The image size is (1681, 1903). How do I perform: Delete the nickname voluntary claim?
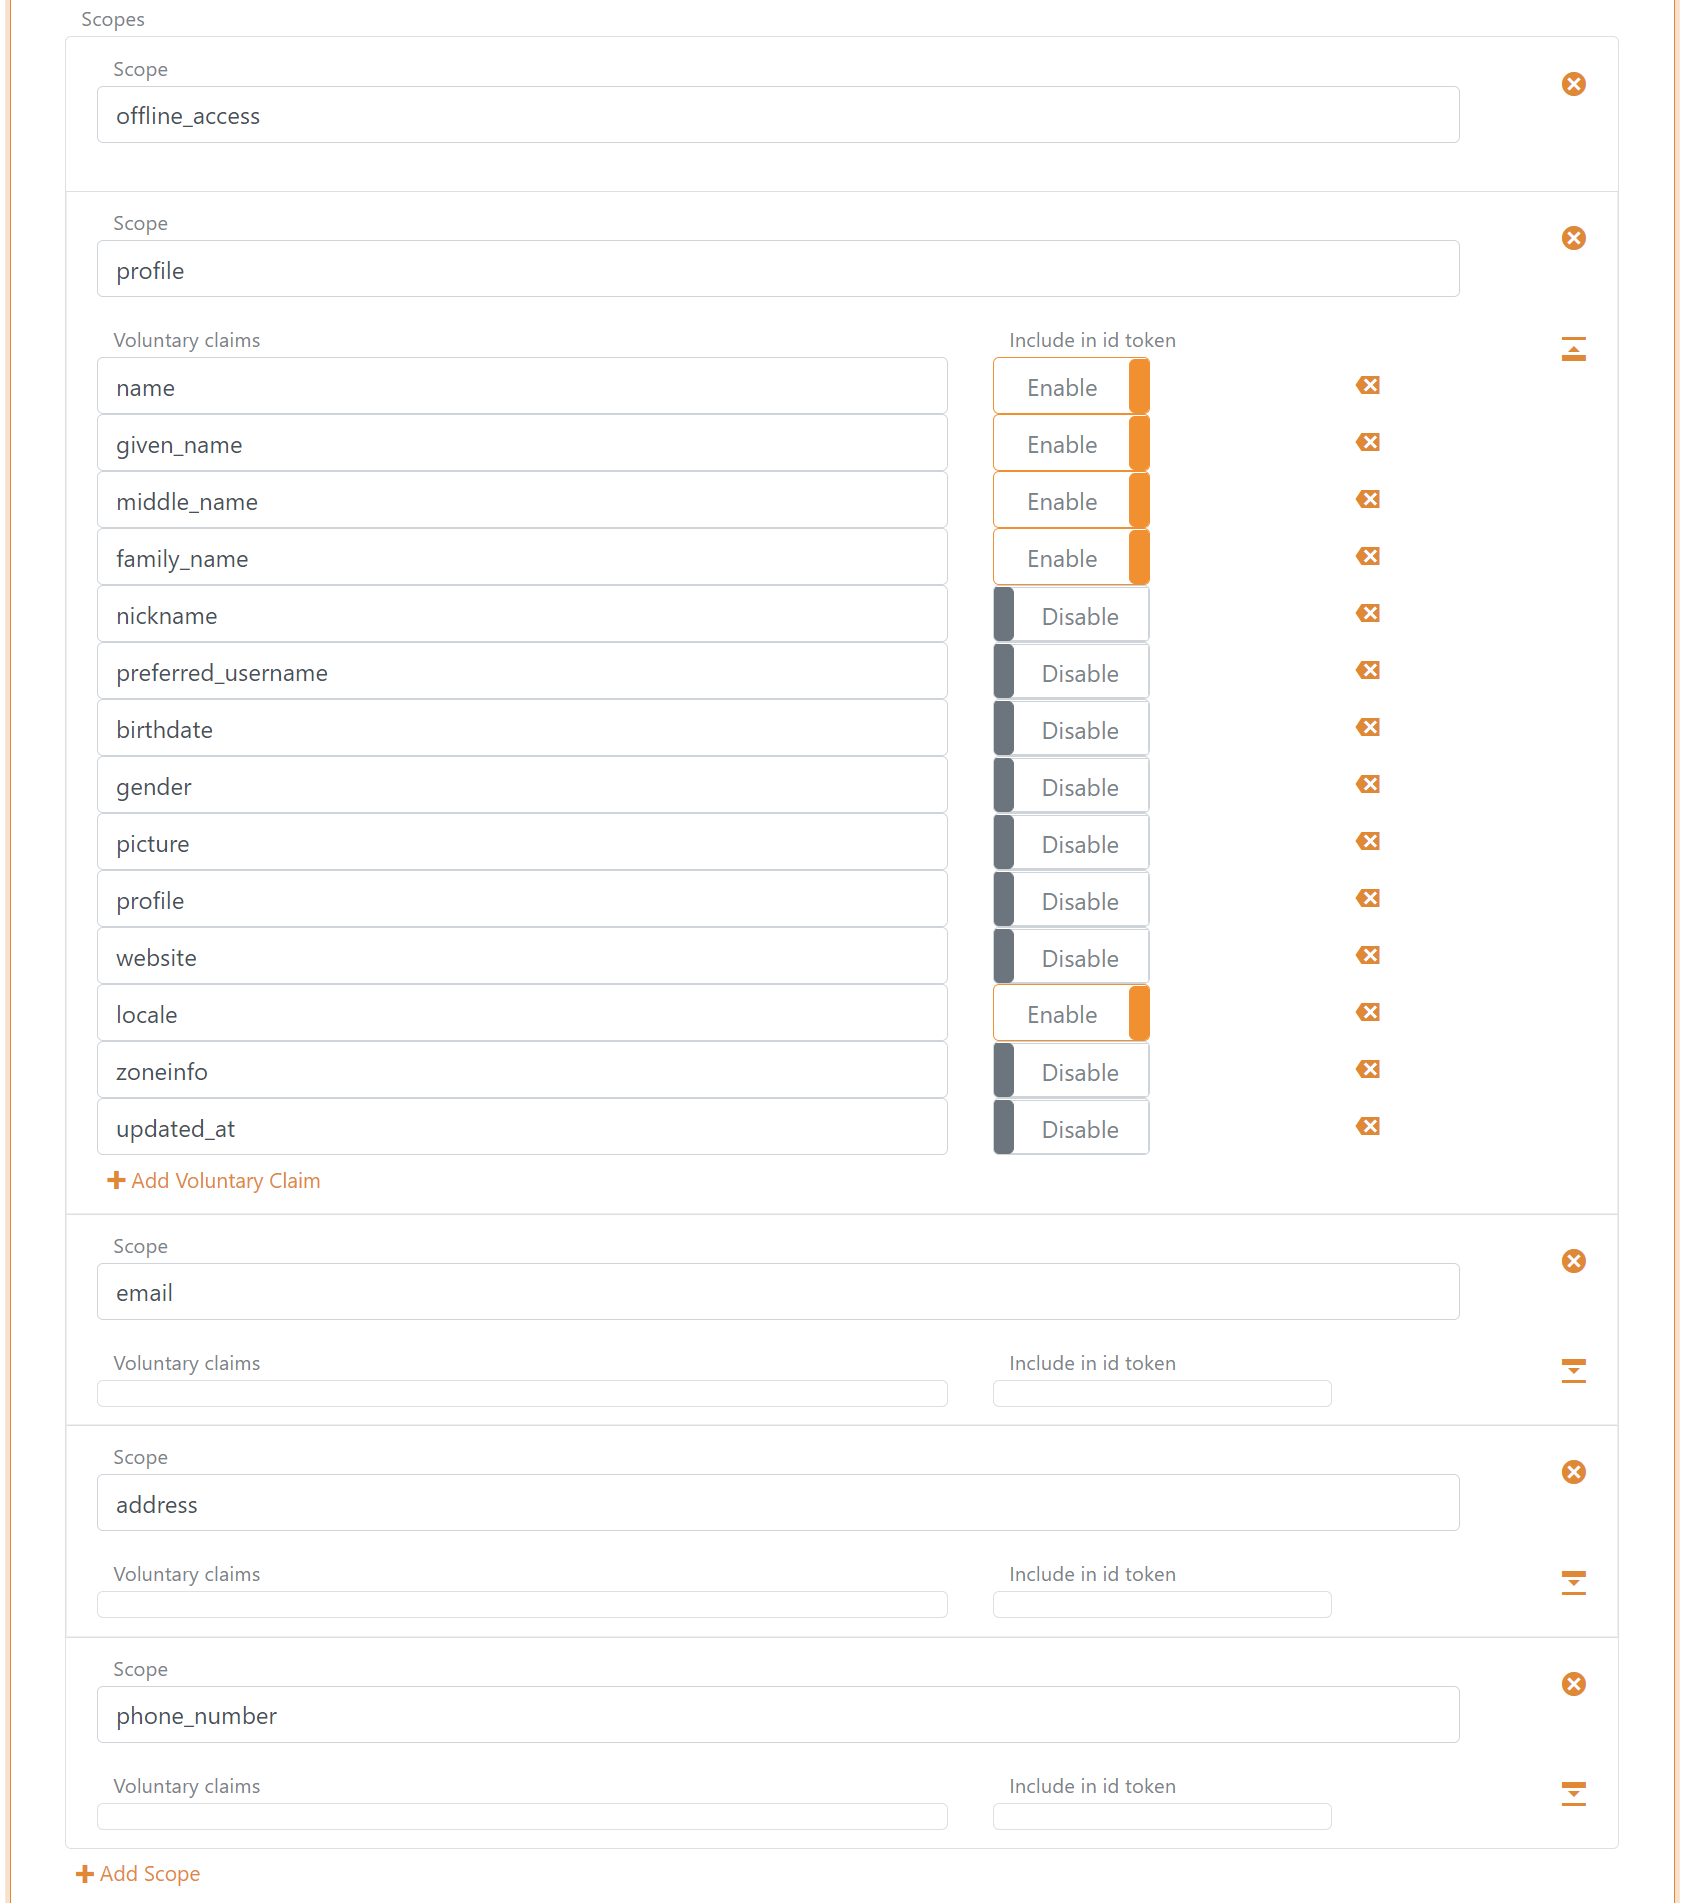point(1368,613)
